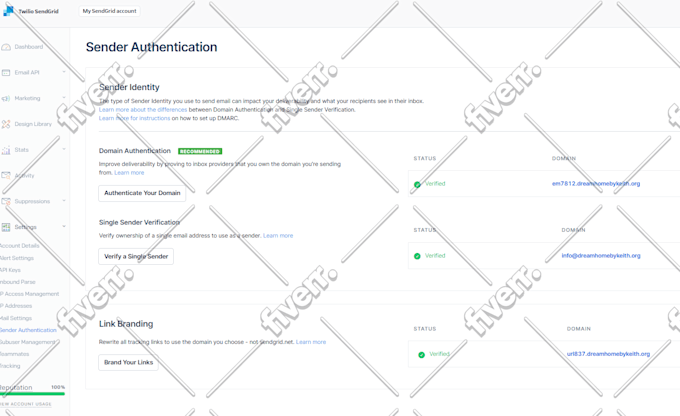Expand the Suppressions menu chevron
The height and width of the screenshot is (416, 680).
tap(64, 201)
